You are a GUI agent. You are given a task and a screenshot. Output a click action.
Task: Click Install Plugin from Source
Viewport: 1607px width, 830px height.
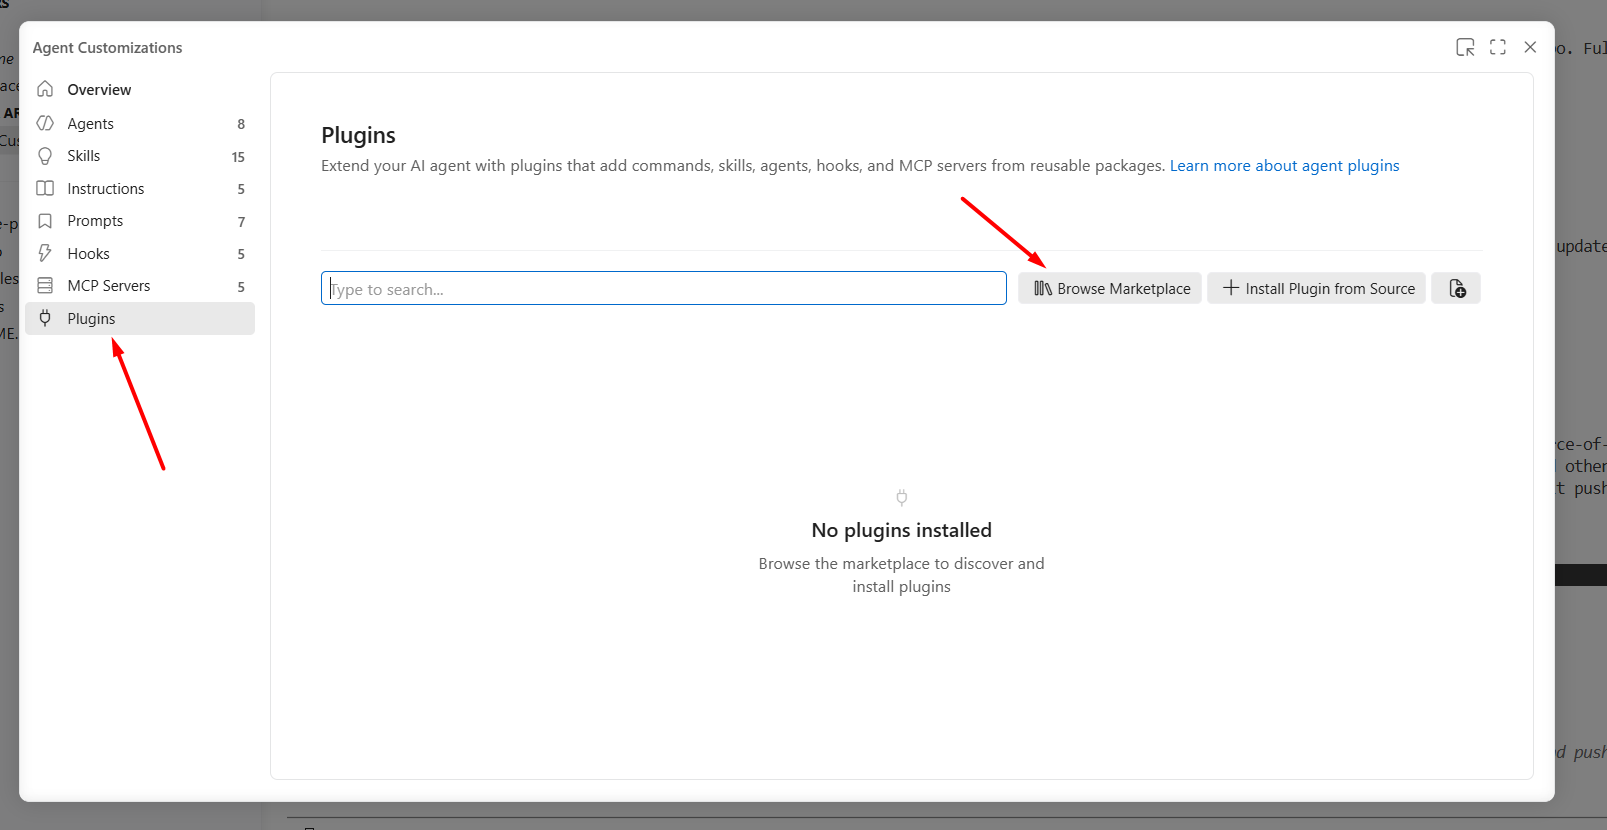point(1316,288)
